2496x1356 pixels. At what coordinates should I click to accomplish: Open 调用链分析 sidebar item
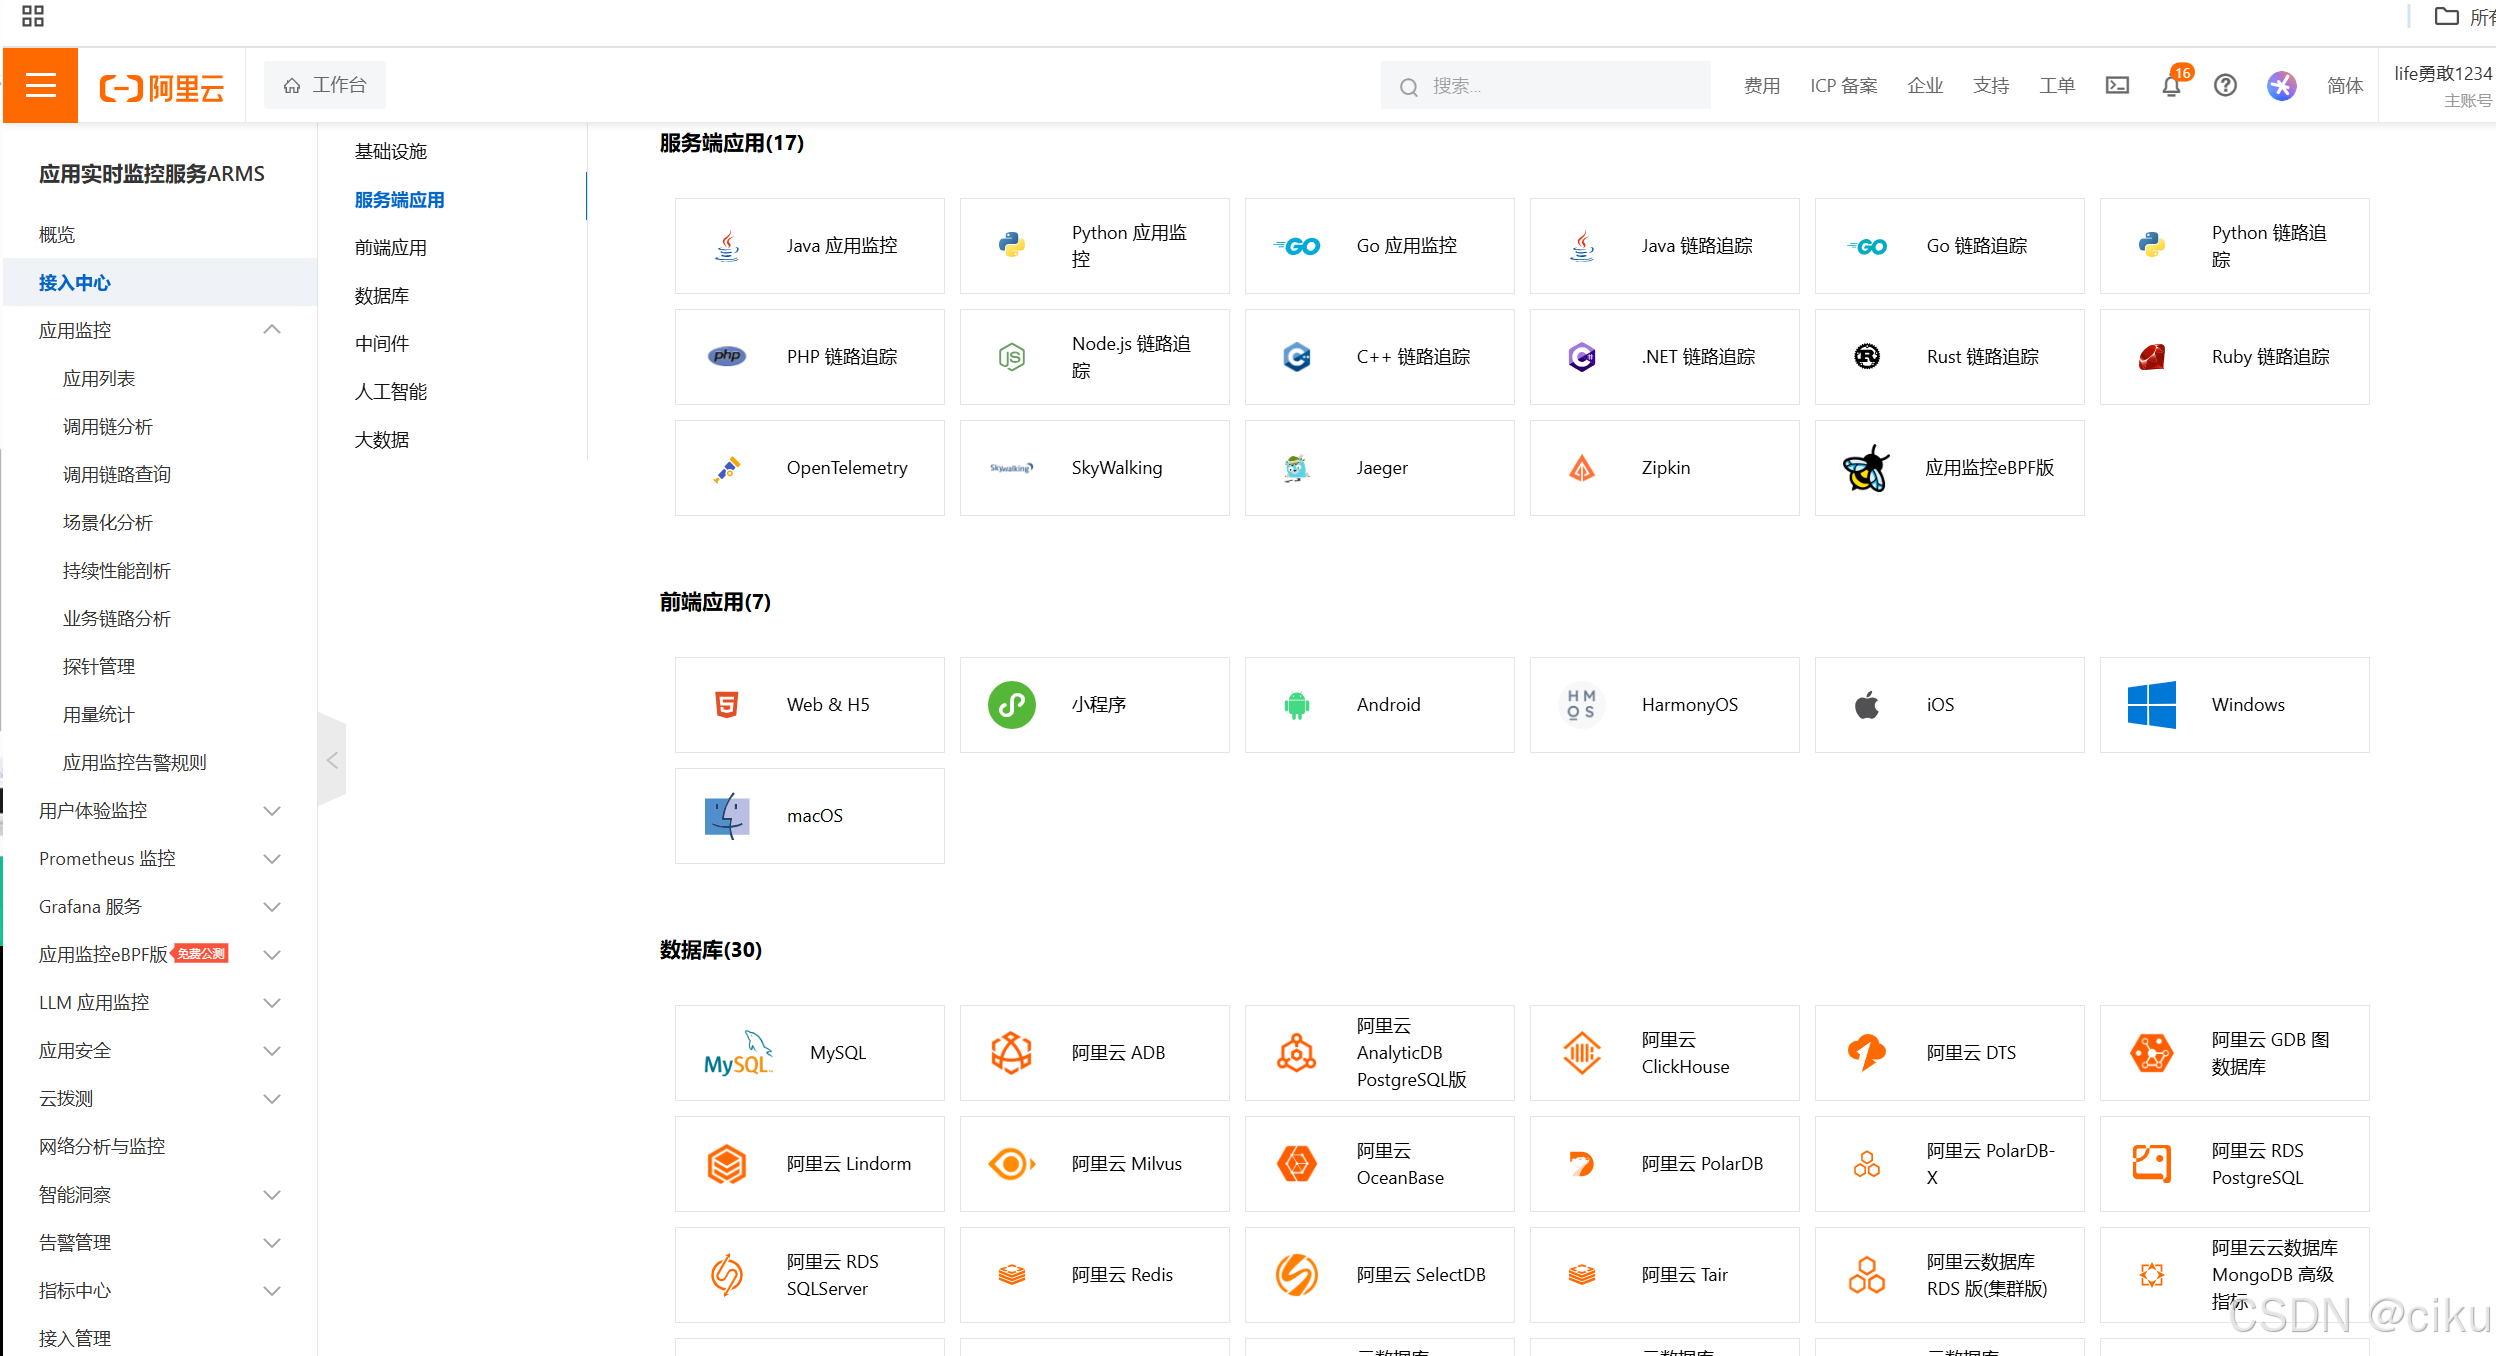(x=108, y=427)
